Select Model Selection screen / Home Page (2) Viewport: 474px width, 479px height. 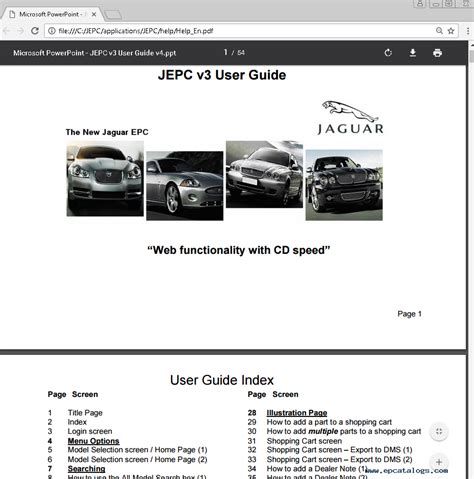[137, 459]
